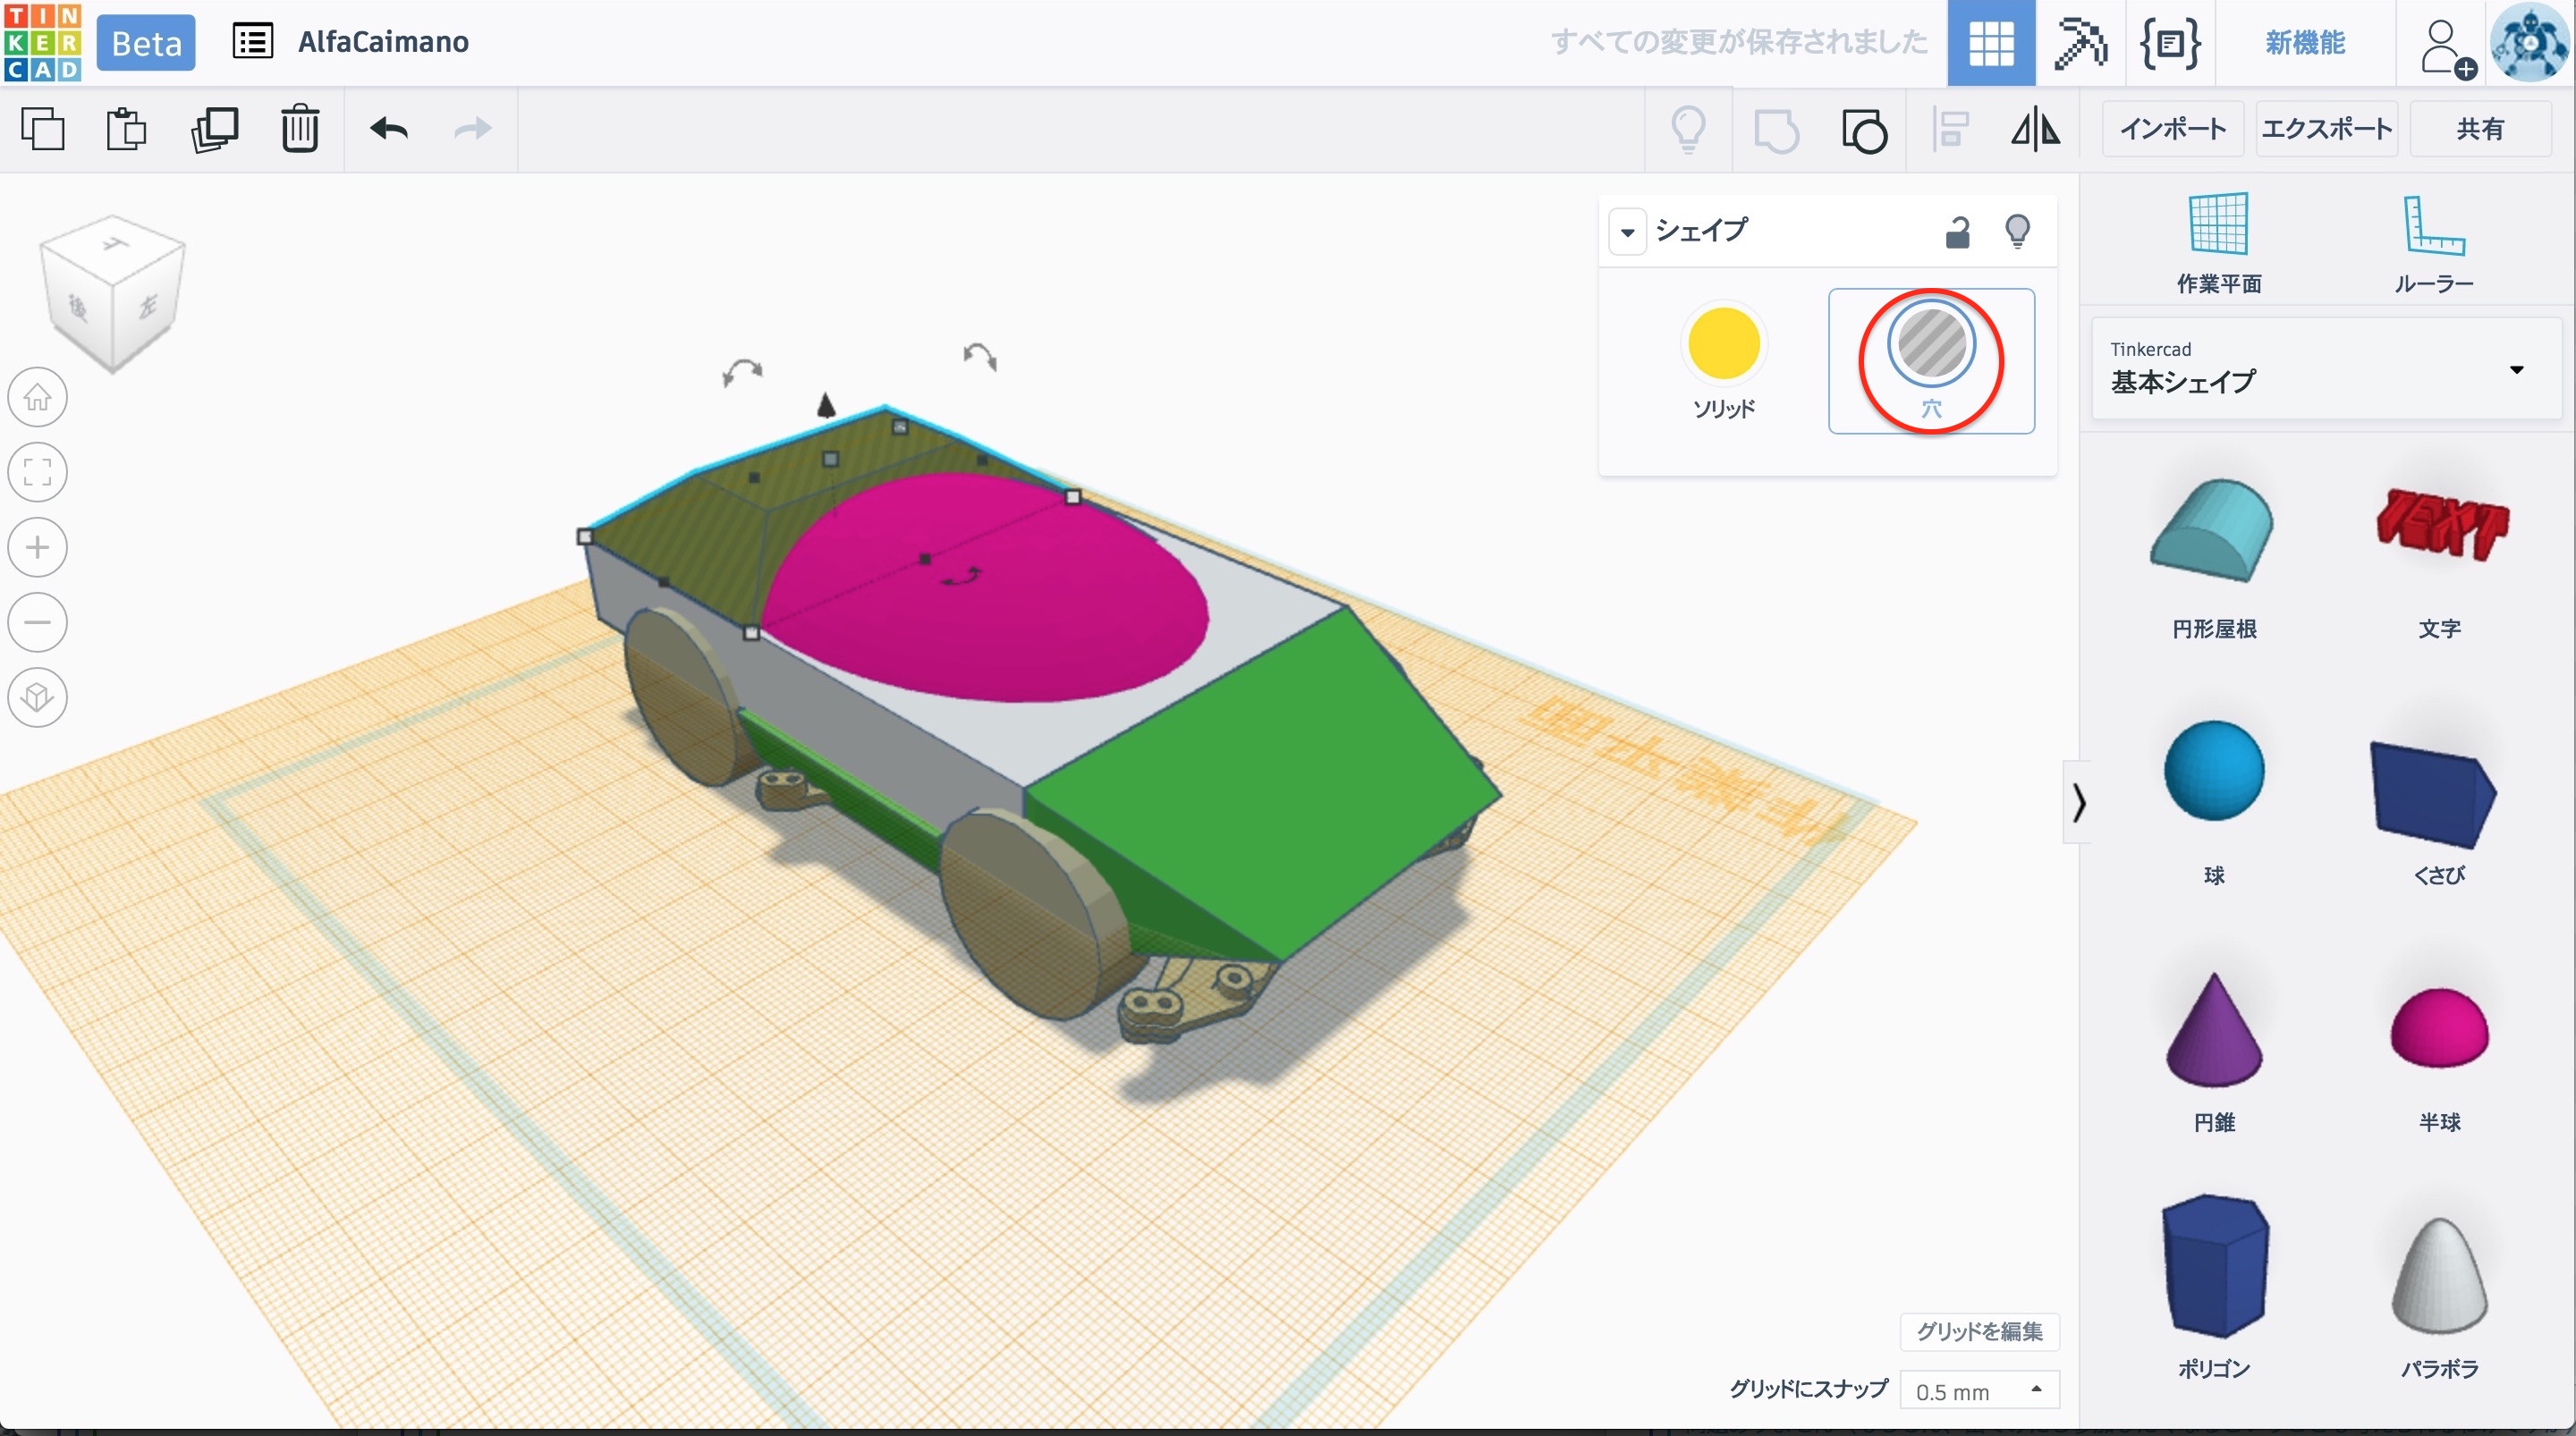
Task: Click the グリッドを編集 button
Action: point(1979,1331)
